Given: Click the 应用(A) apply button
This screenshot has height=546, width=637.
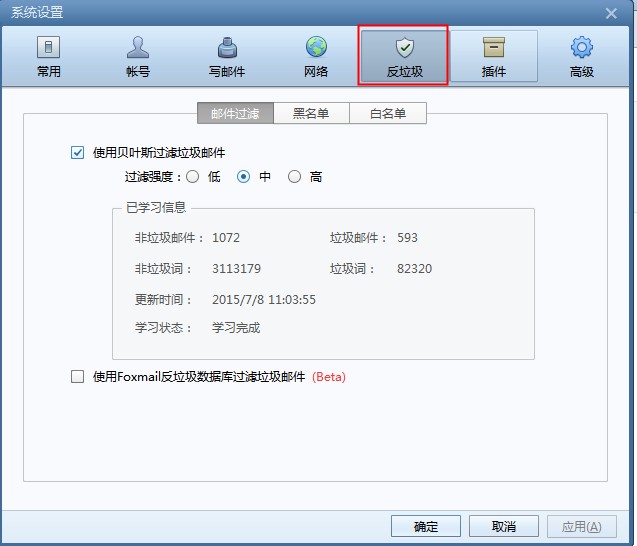Looking at the screenshot, I should pos(581,526).
